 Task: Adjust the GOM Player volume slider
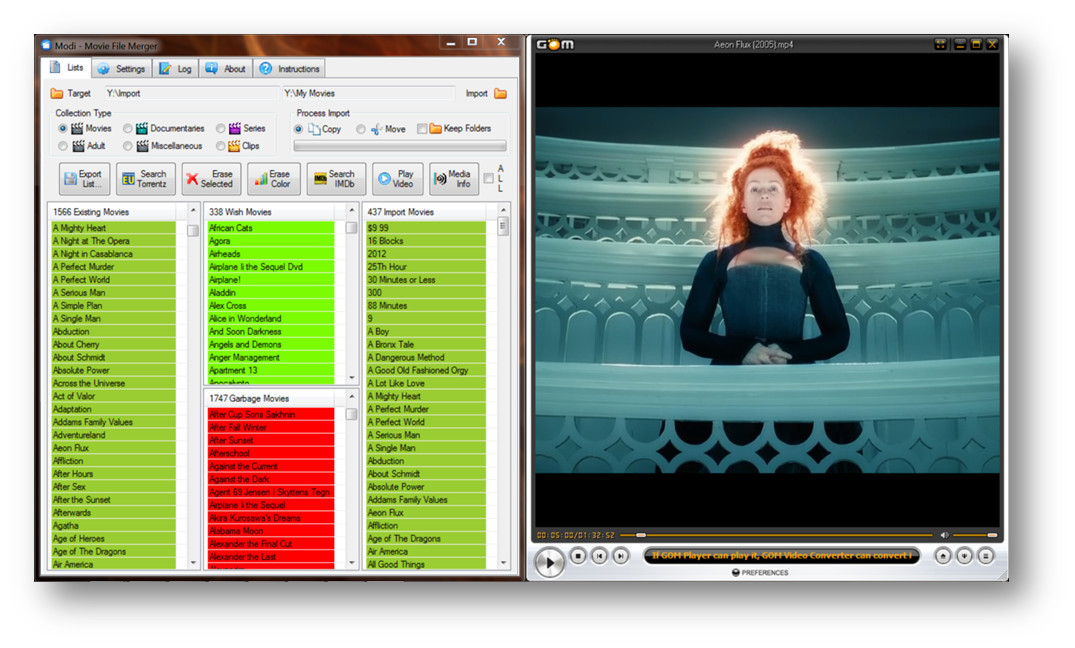pos(974,535)
